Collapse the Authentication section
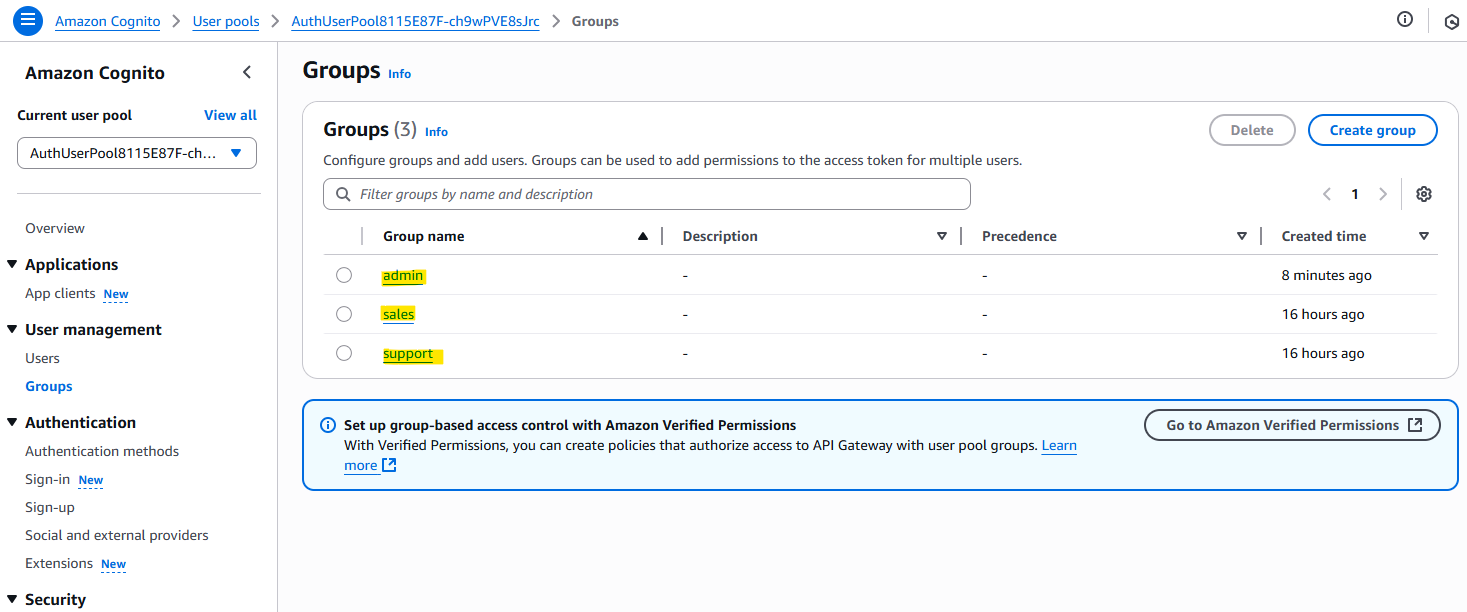Viewport: 1467px width, 612px height. point(12,422)
